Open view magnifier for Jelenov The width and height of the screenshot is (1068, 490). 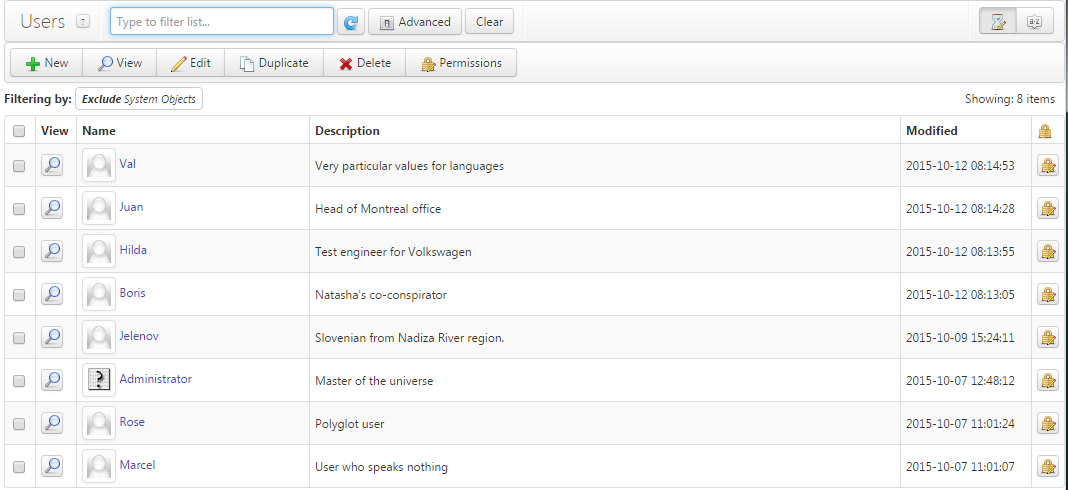[x=52, y=337]
